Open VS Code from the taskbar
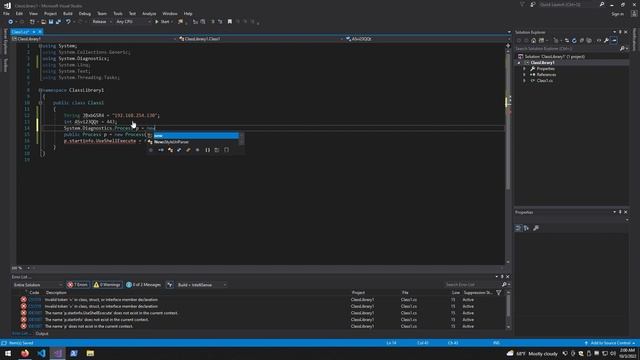 [41, 353]
